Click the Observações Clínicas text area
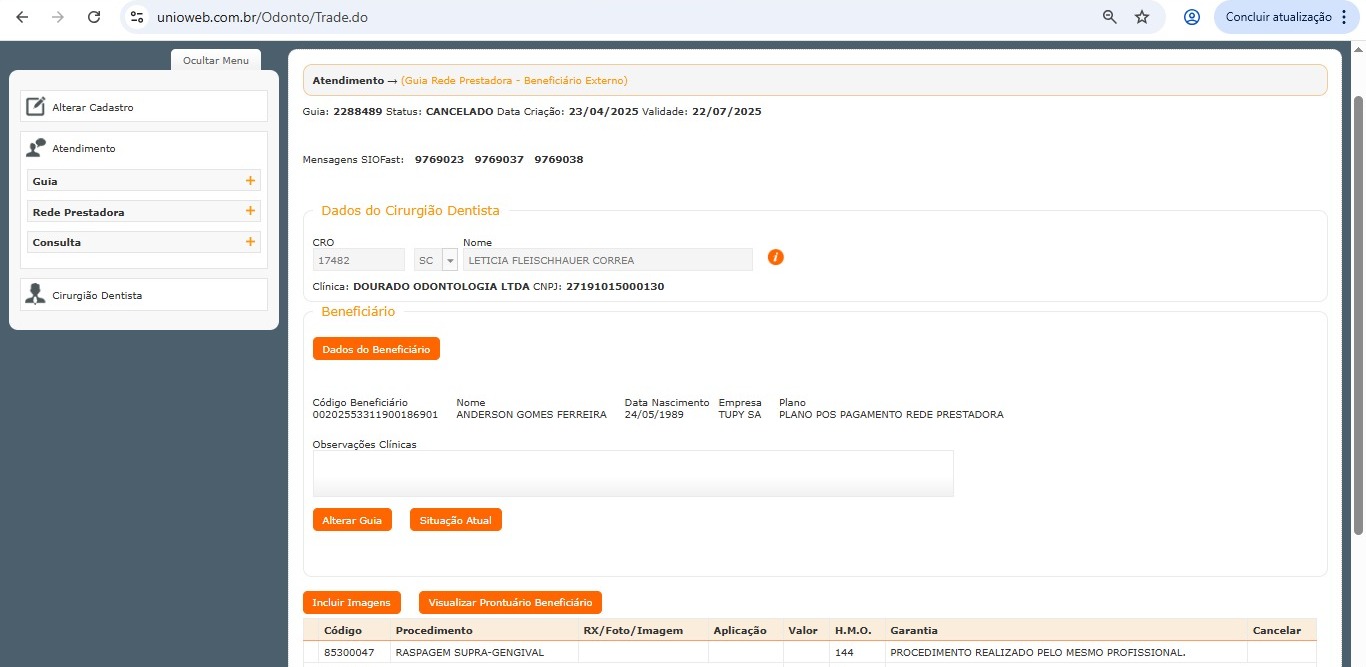Viewport: 1366px width, 667px height. tap(632, 473)
